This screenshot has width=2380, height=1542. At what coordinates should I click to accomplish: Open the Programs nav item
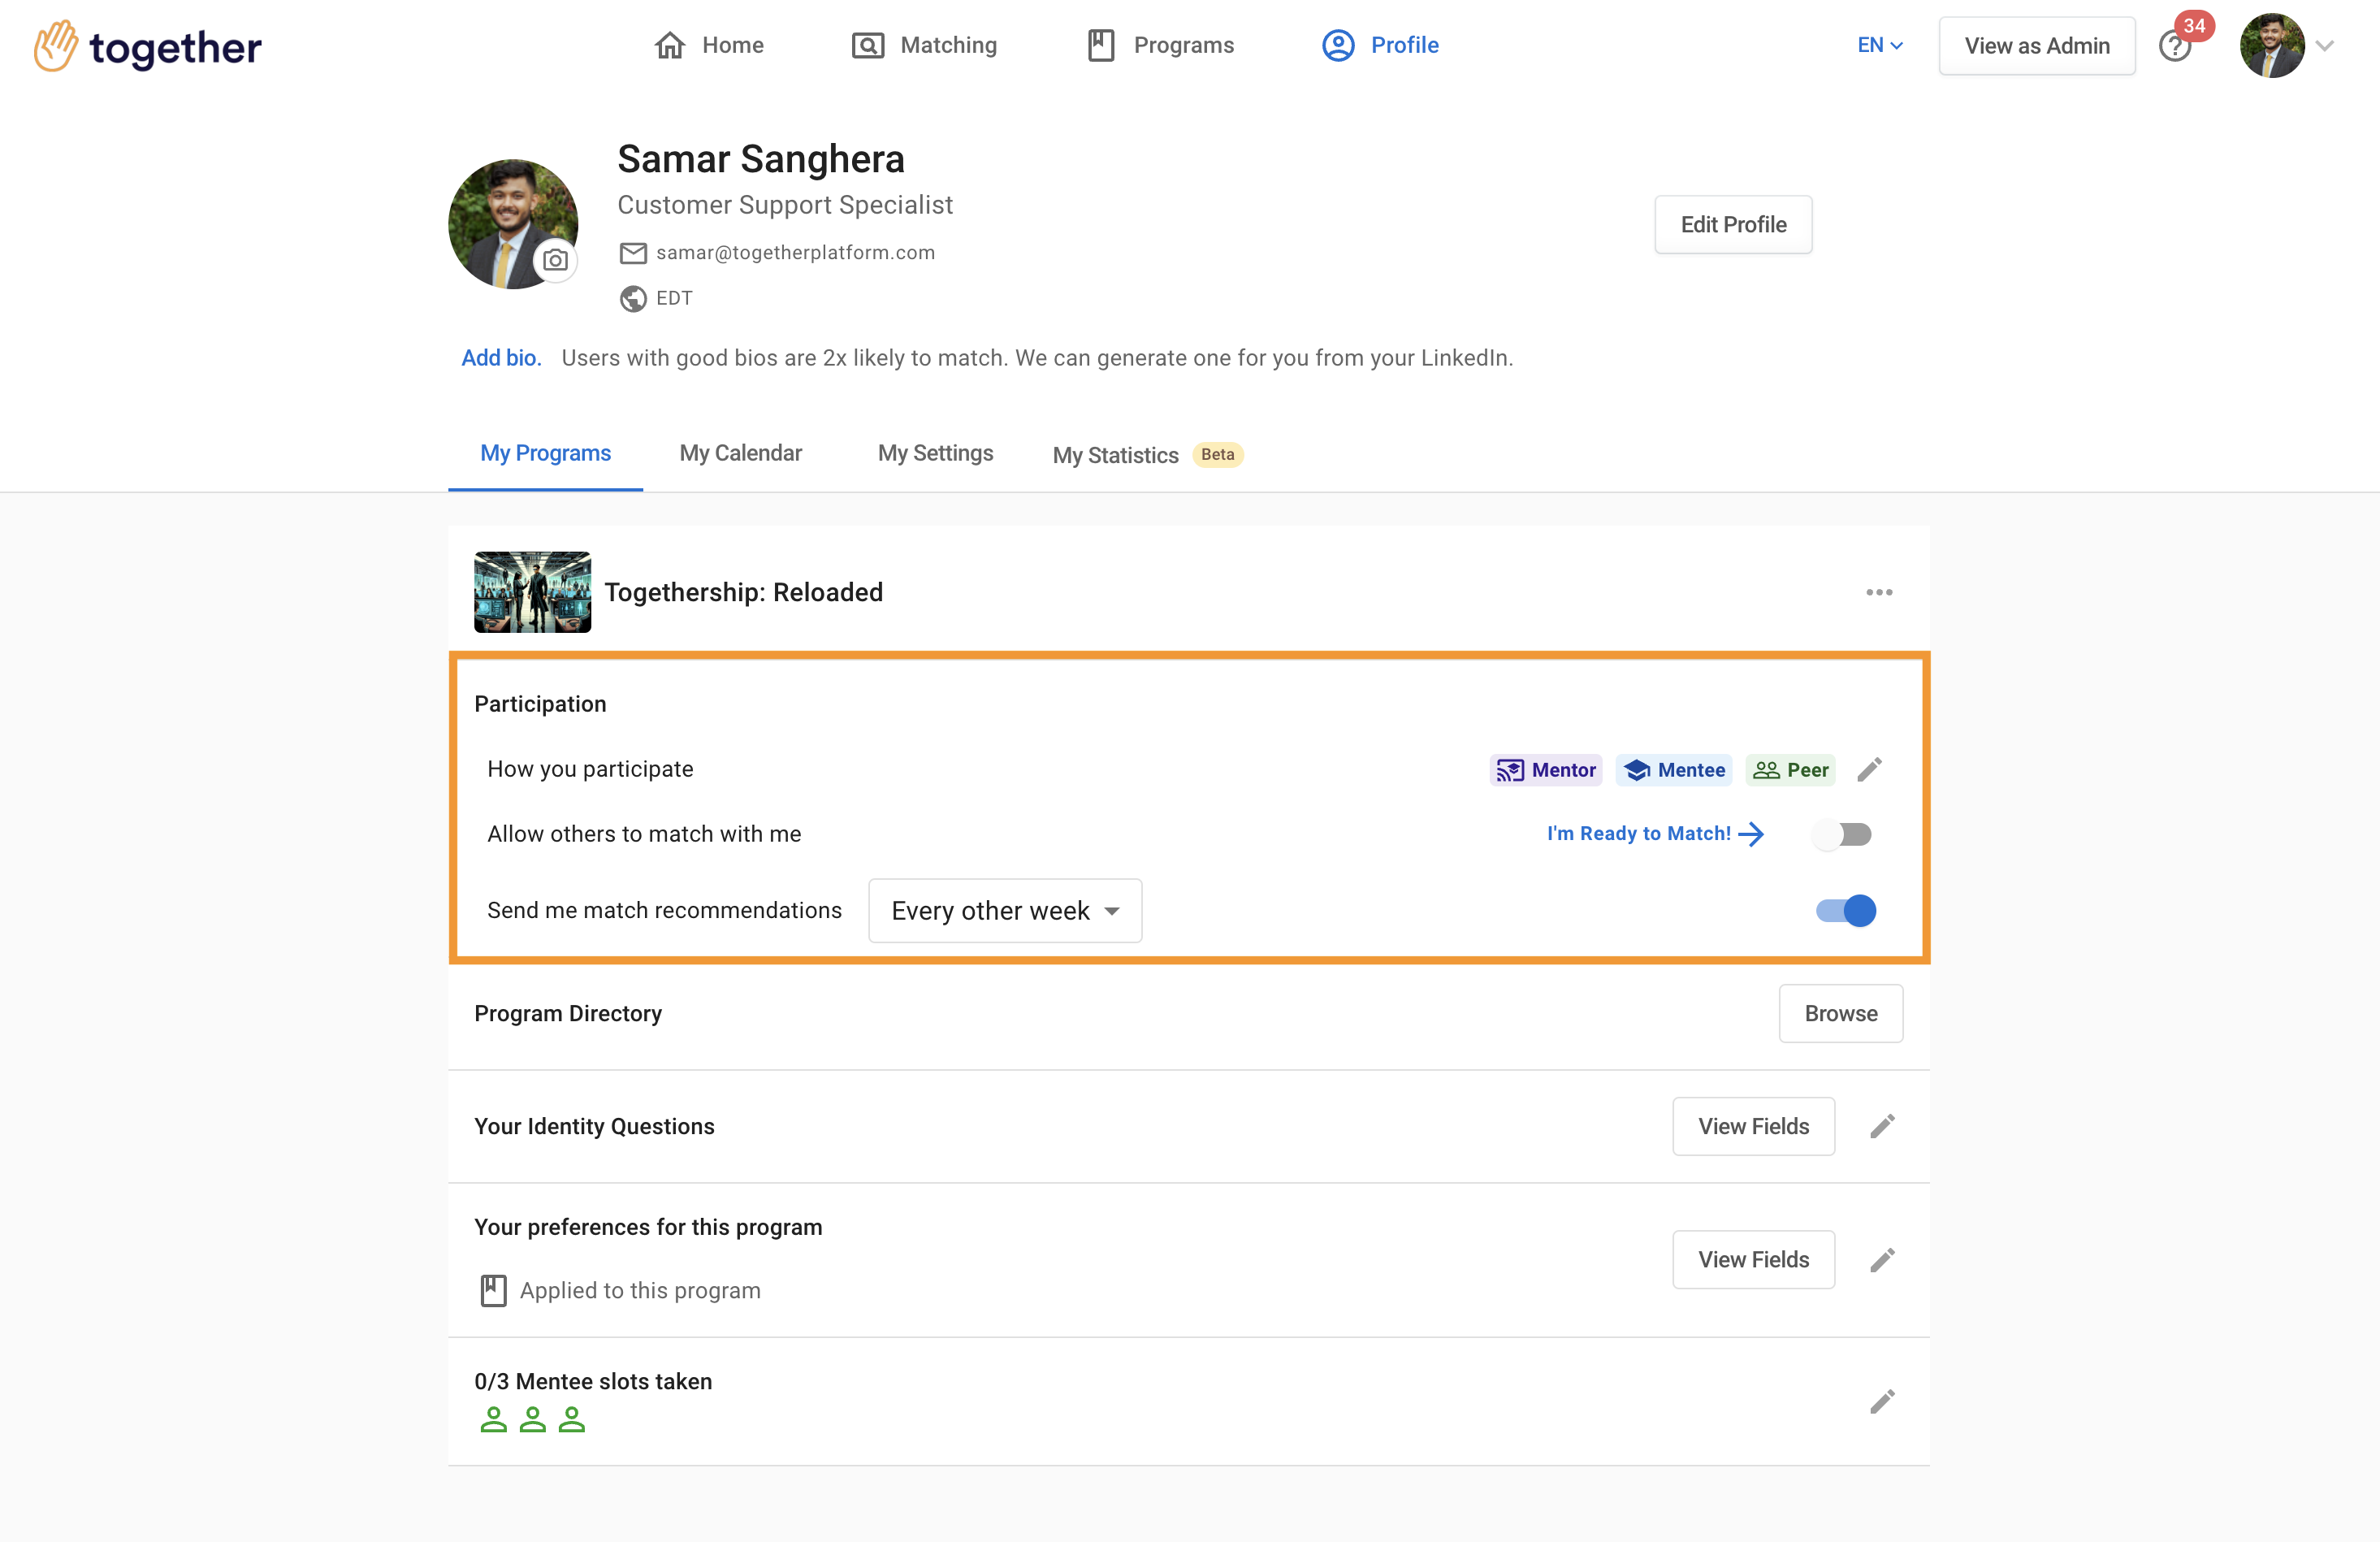[1160, 45]
